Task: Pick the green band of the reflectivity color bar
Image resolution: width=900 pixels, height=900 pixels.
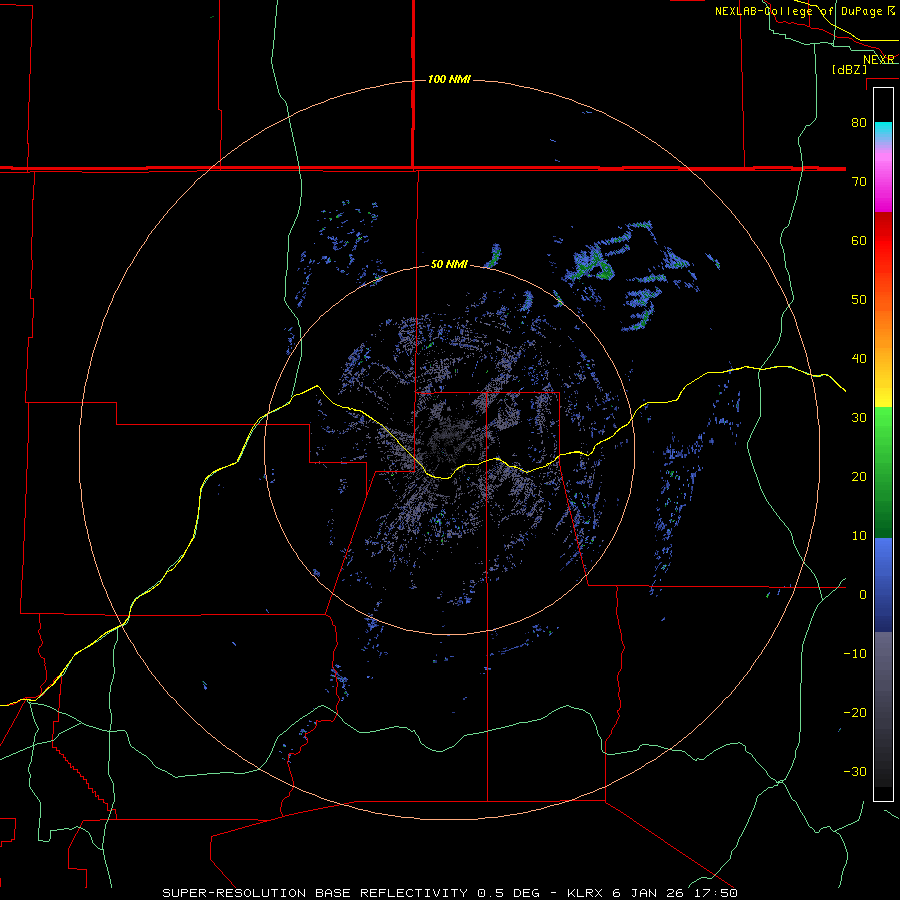Action: pyautogui.click(x=883, y=472)
